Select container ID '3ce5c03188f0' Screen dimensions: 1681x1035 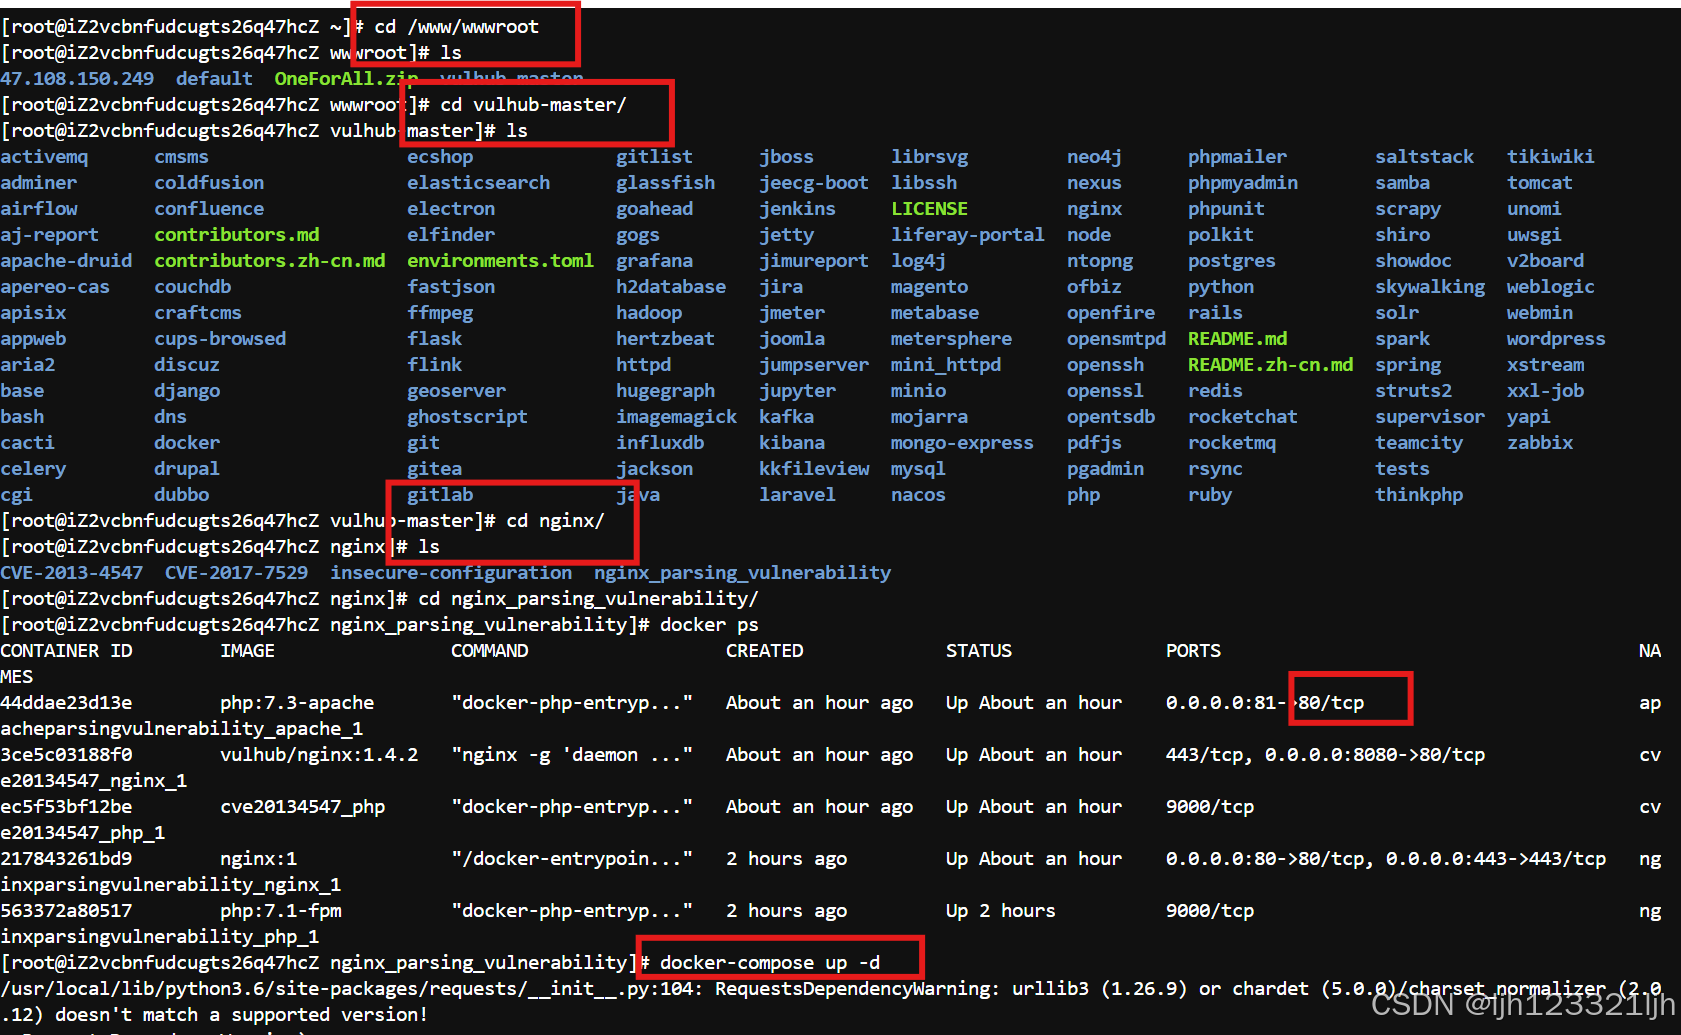pos(66,755)
